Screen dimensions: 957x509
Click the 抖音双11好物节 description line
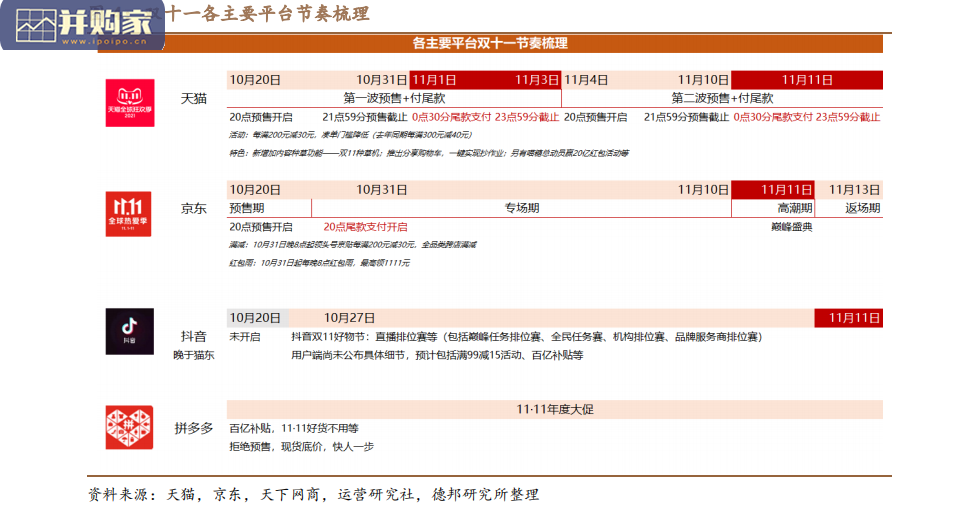pos(527,337)
